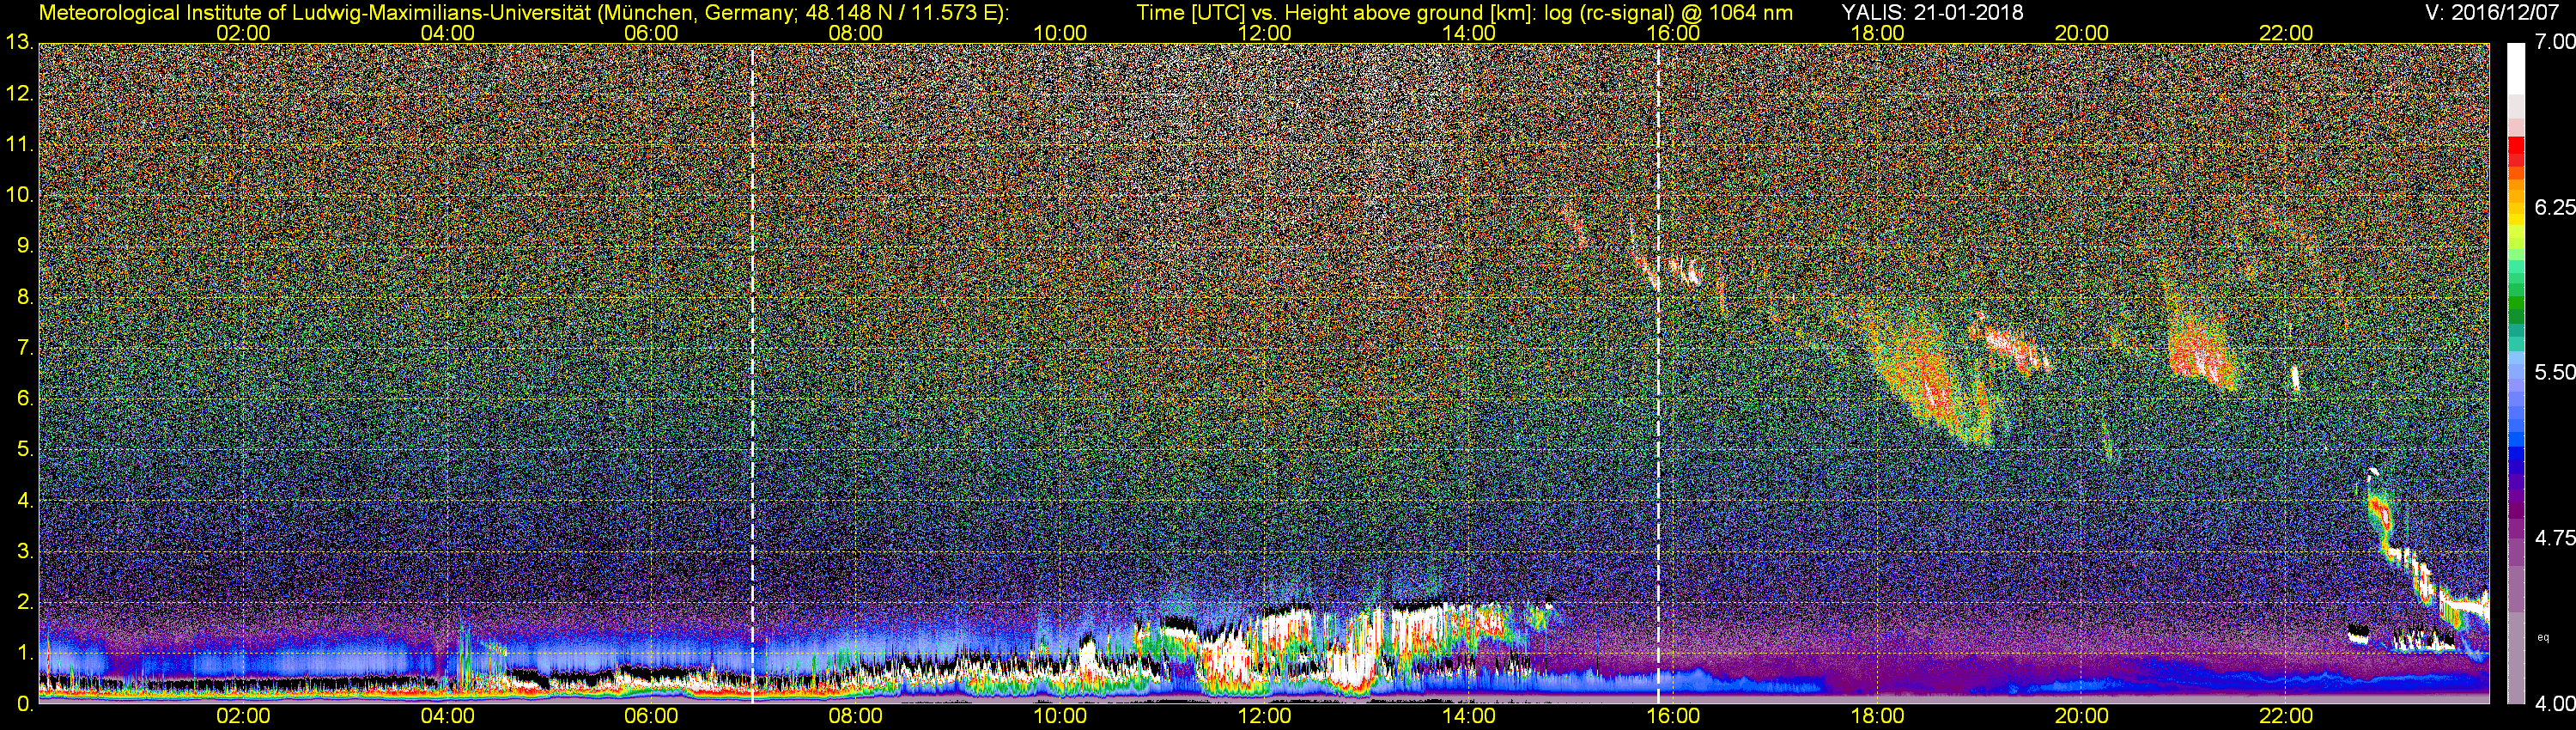Click the 13 km height axis label

pyautogui.click(x=19, y=43)
